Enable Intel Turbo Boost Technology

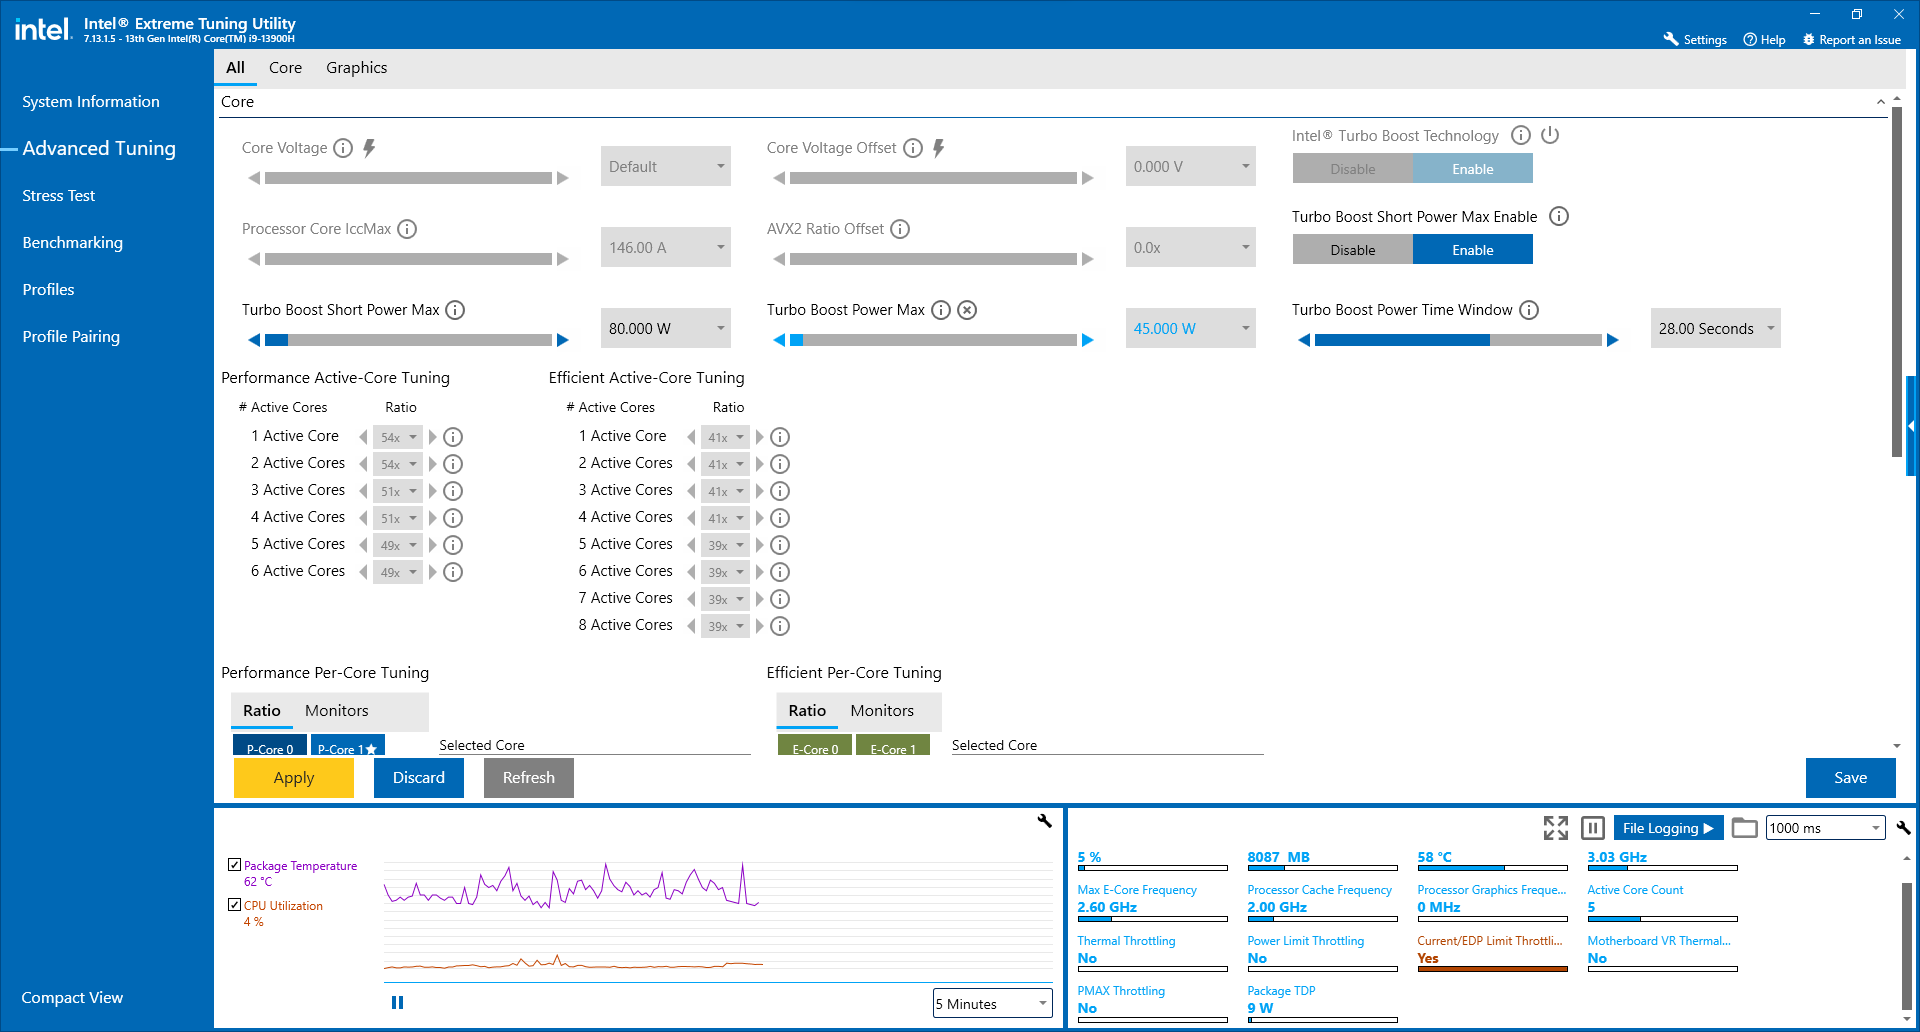[1473, 169]
